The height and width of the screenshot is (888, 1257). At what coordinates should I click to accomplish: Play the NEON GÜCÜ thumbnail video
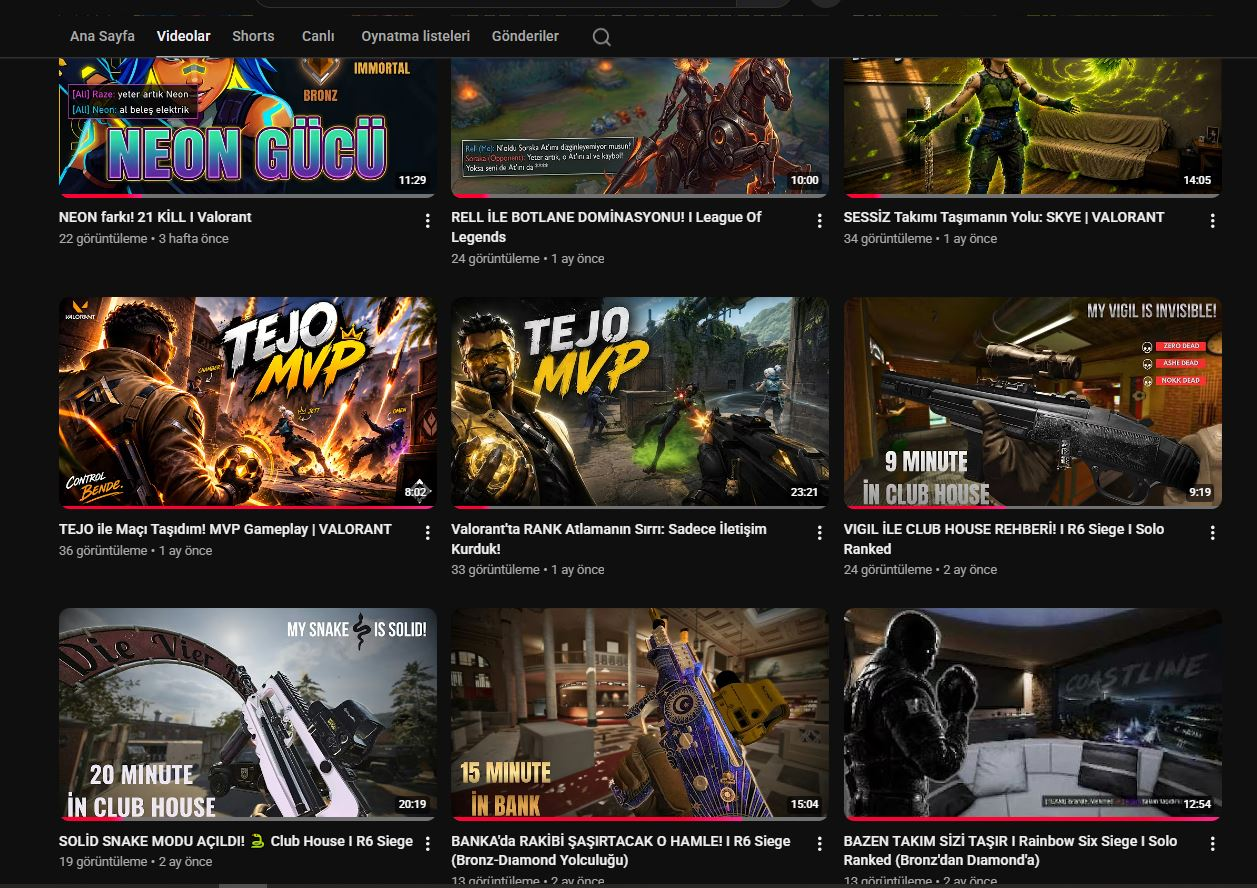click(x=247, y=126)
